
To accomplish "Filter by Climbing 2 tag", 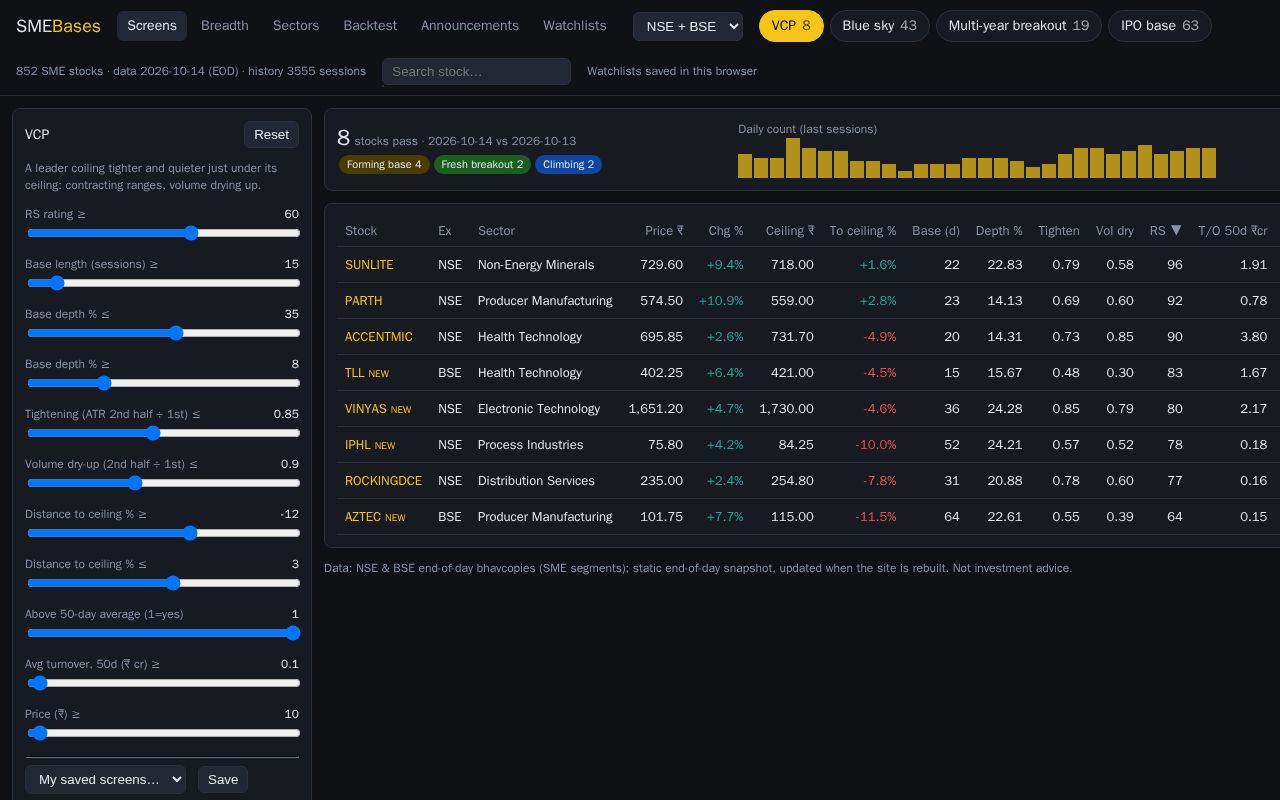I will pyautogui.click(x=568, y=164).
